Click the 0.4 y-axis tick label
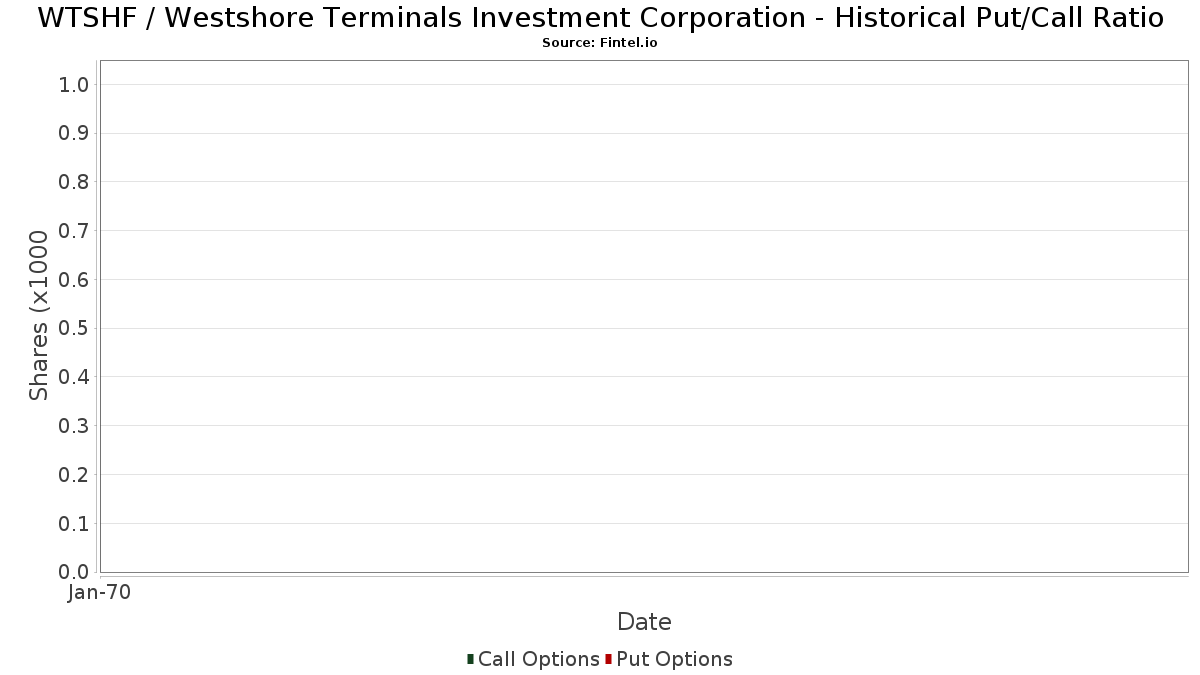This screenshot has width=1200, height=675. pyautogui.click(x=74, y=377)
